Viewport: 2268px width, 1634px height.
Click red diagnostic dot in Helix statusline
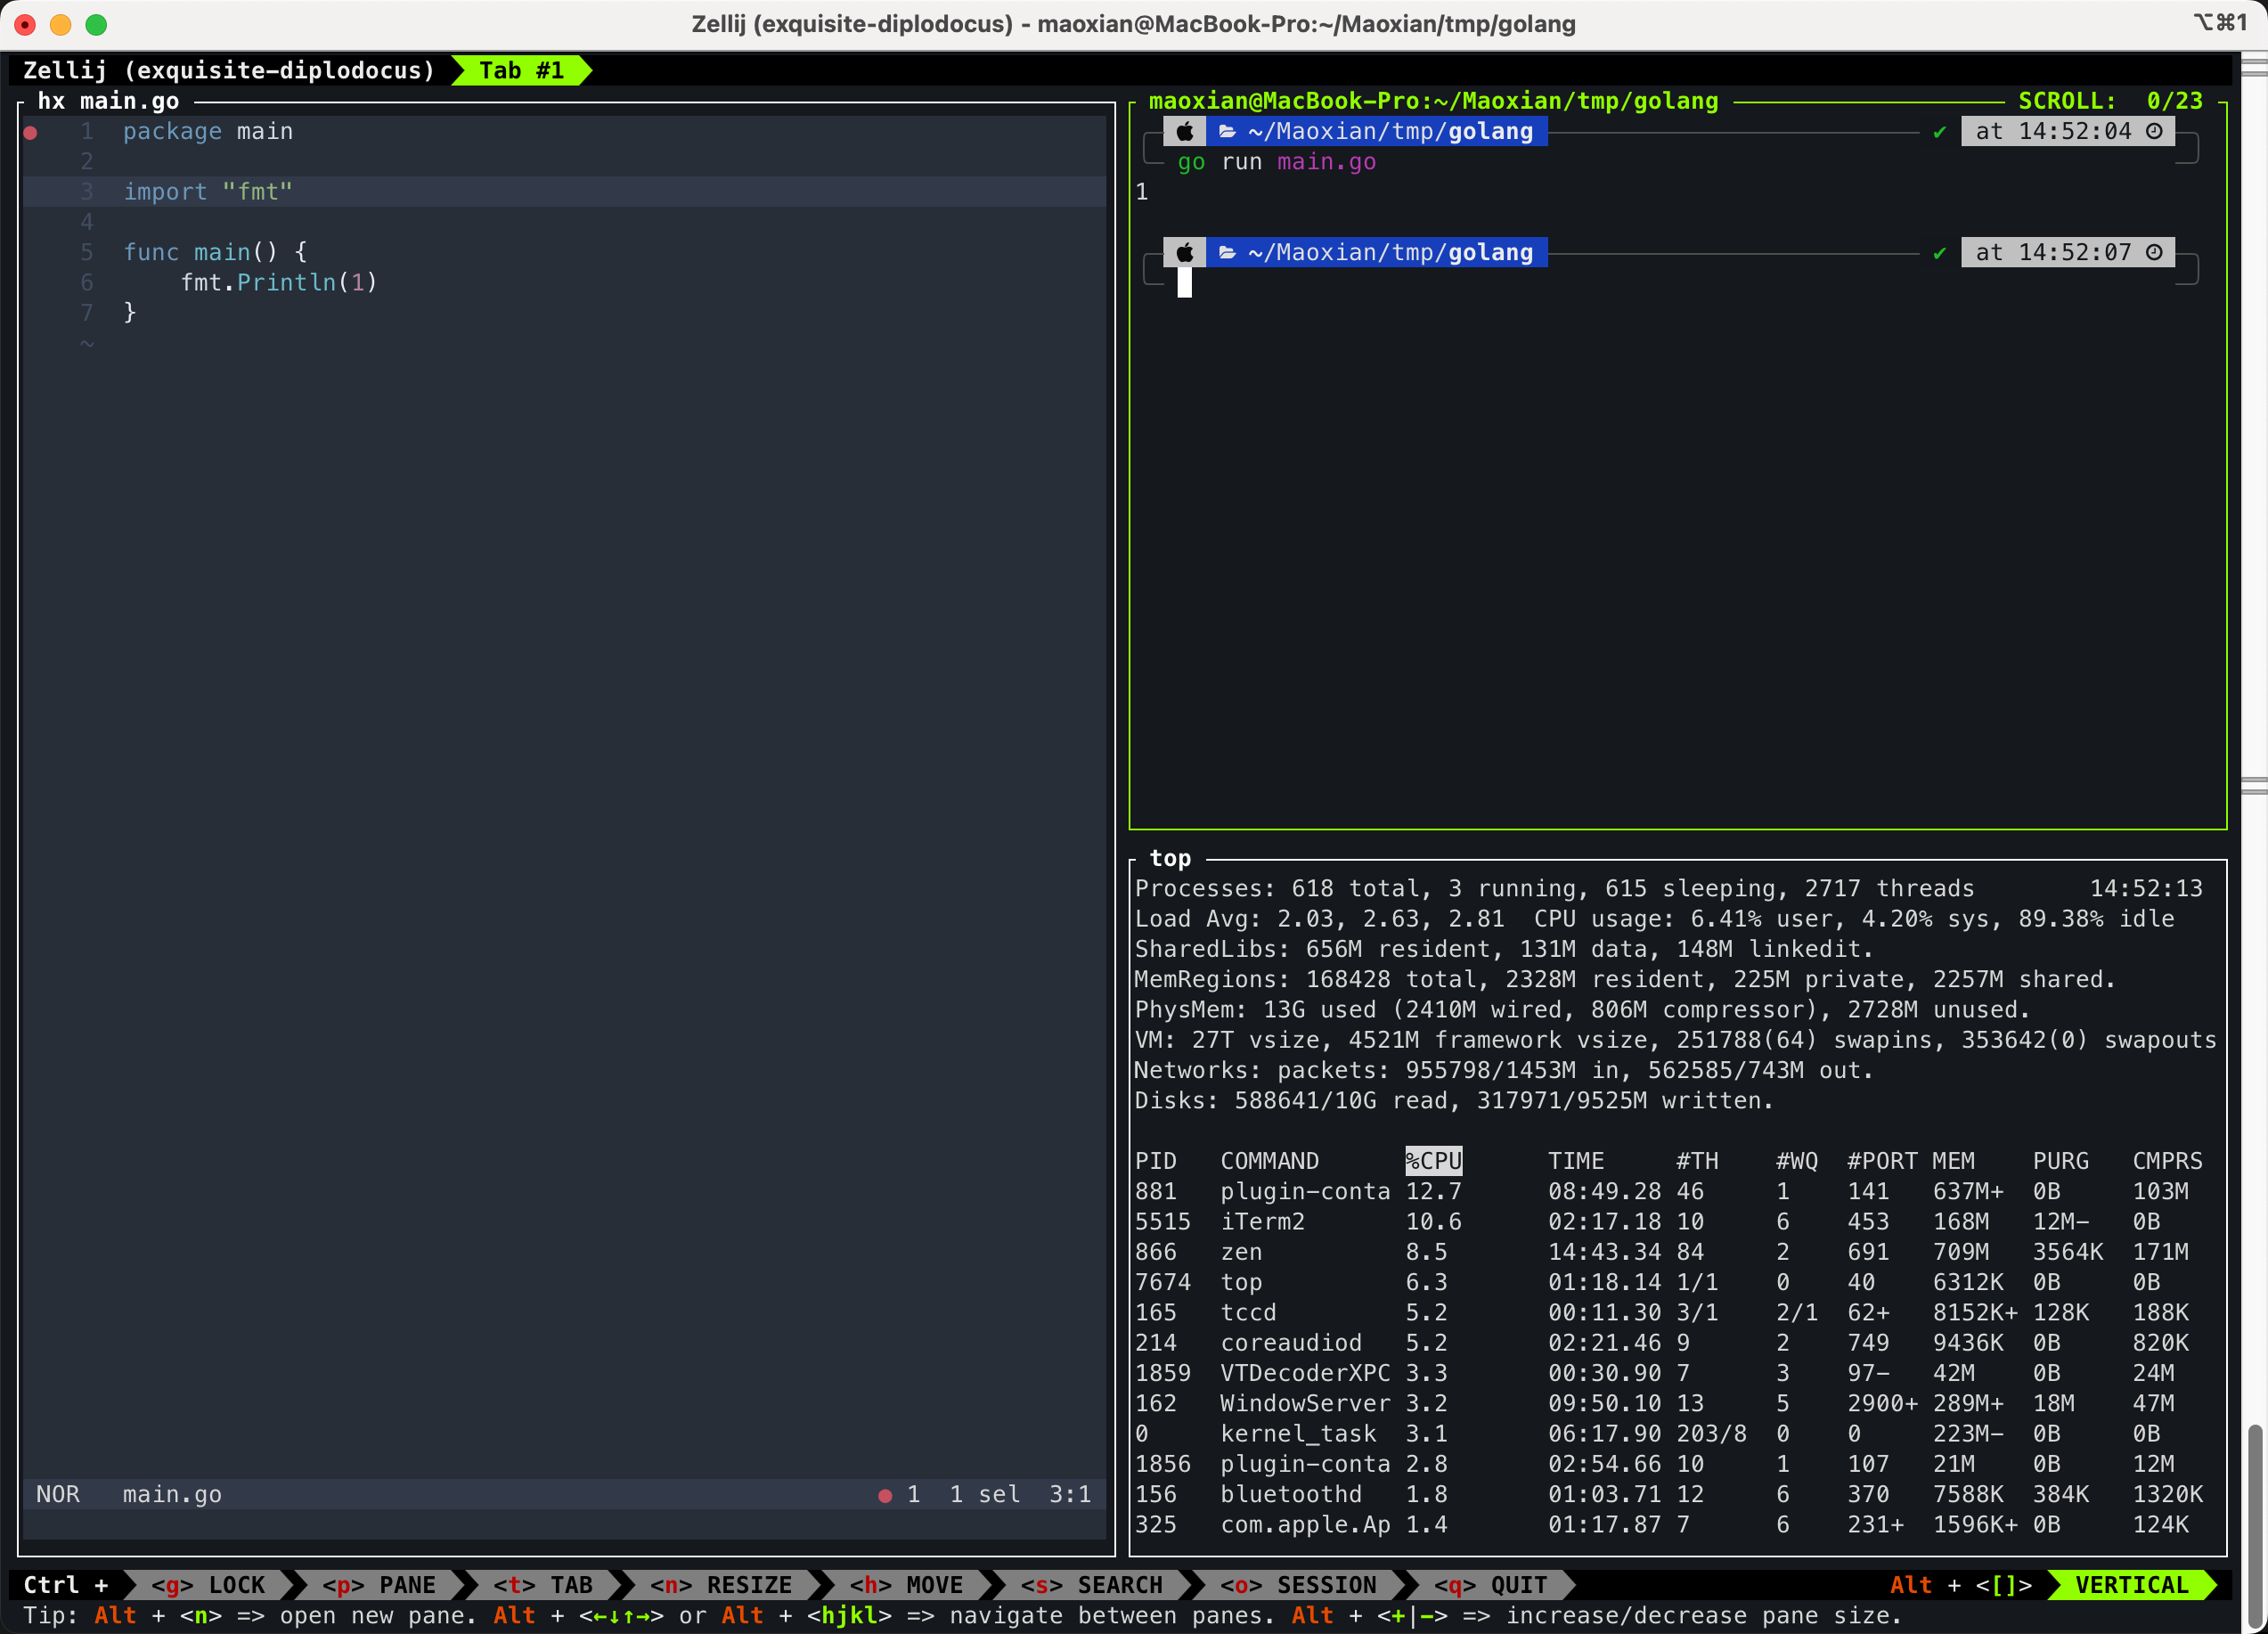tap(884, 1495)
